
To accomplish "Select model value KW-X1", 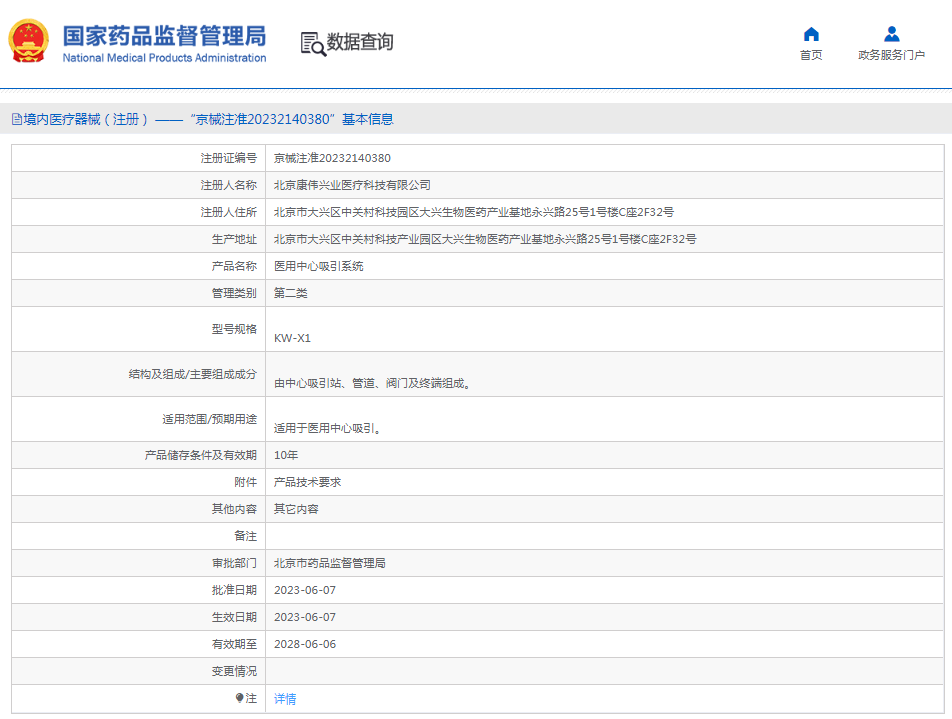I will coord(292,338).
